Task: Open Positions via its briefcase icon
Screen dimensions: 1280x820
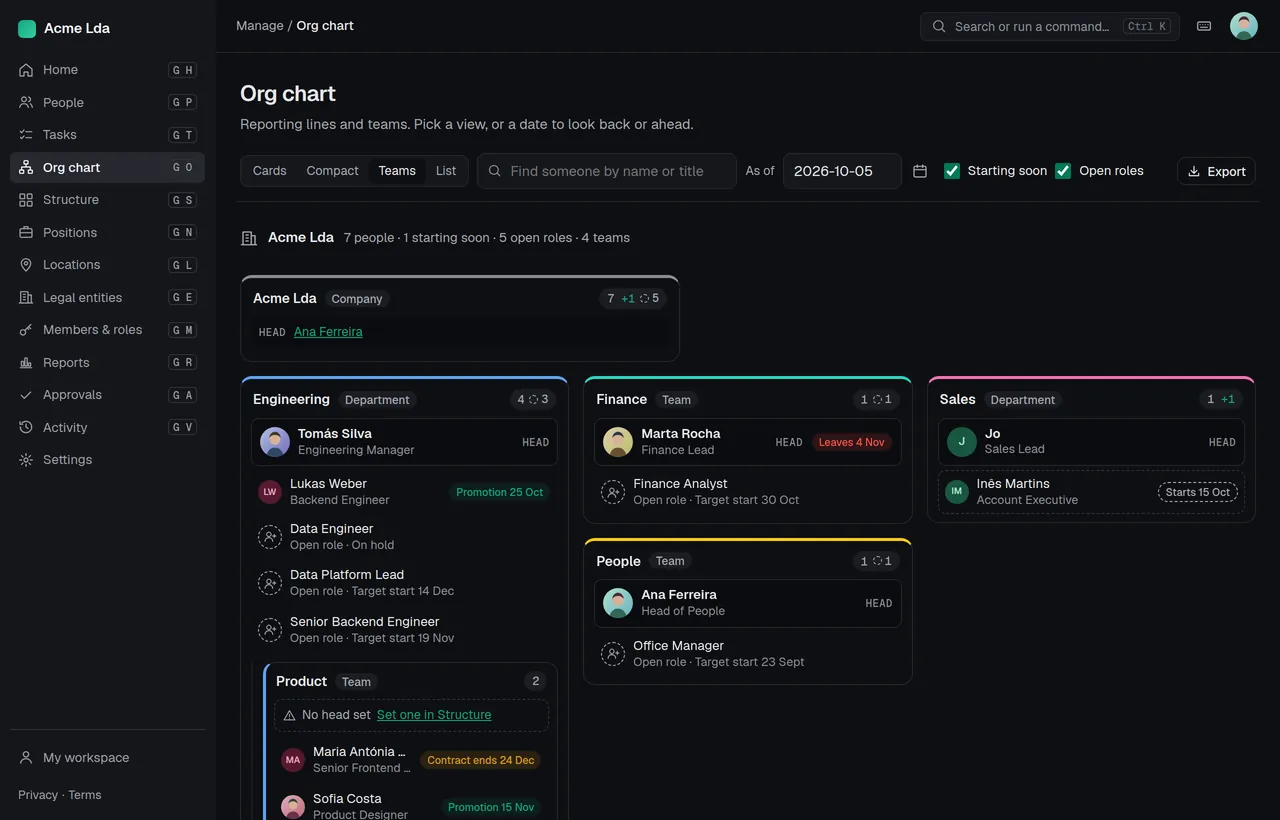Action: point(26,232)
